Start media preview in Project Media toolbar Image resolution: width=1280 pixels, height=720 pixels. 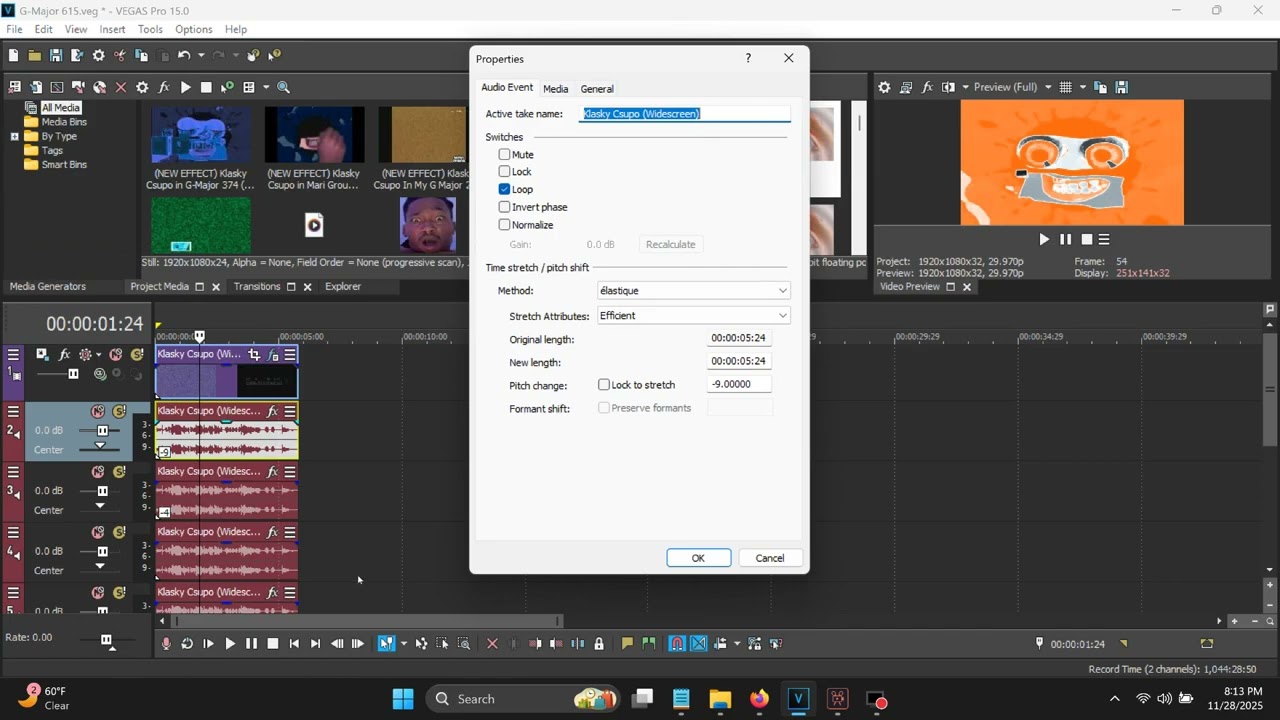pos(185,87)
